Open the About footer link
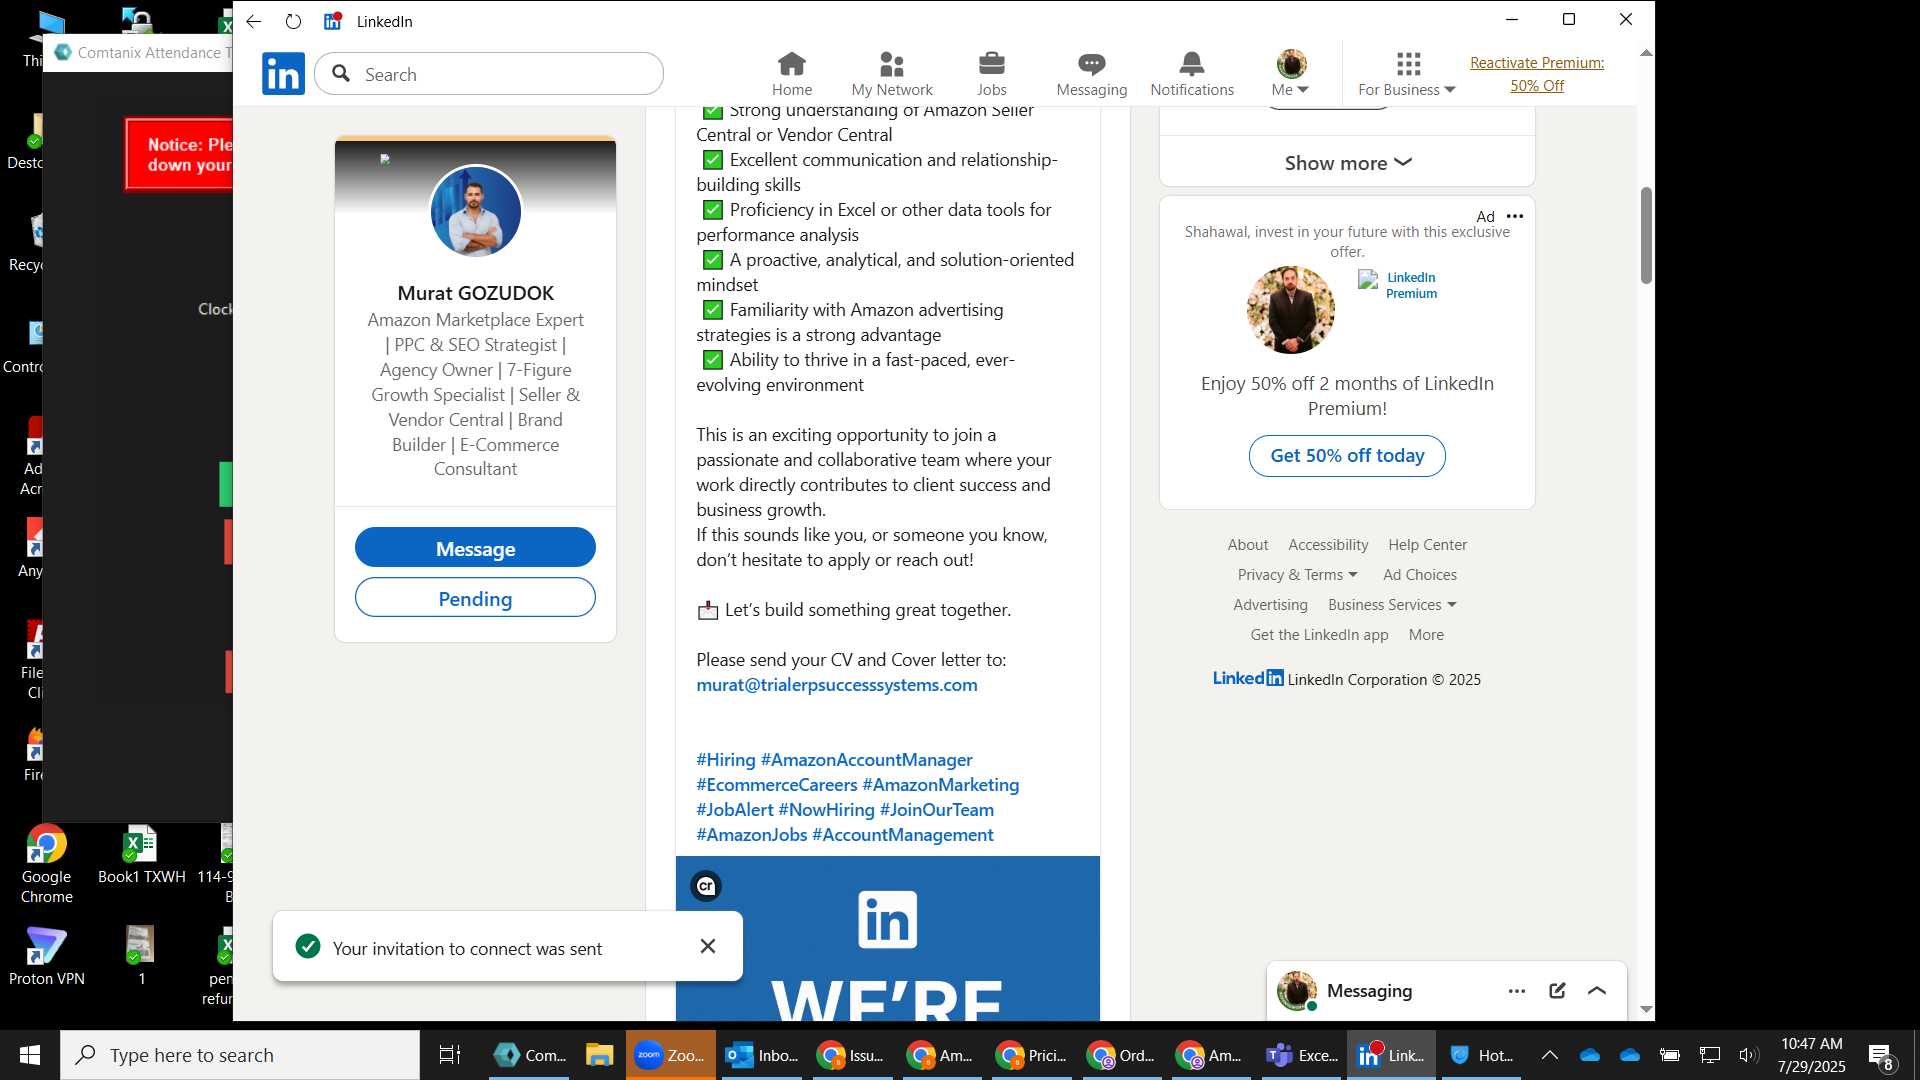The height and width of the screenshot is (1080, 1920). 1247,545
